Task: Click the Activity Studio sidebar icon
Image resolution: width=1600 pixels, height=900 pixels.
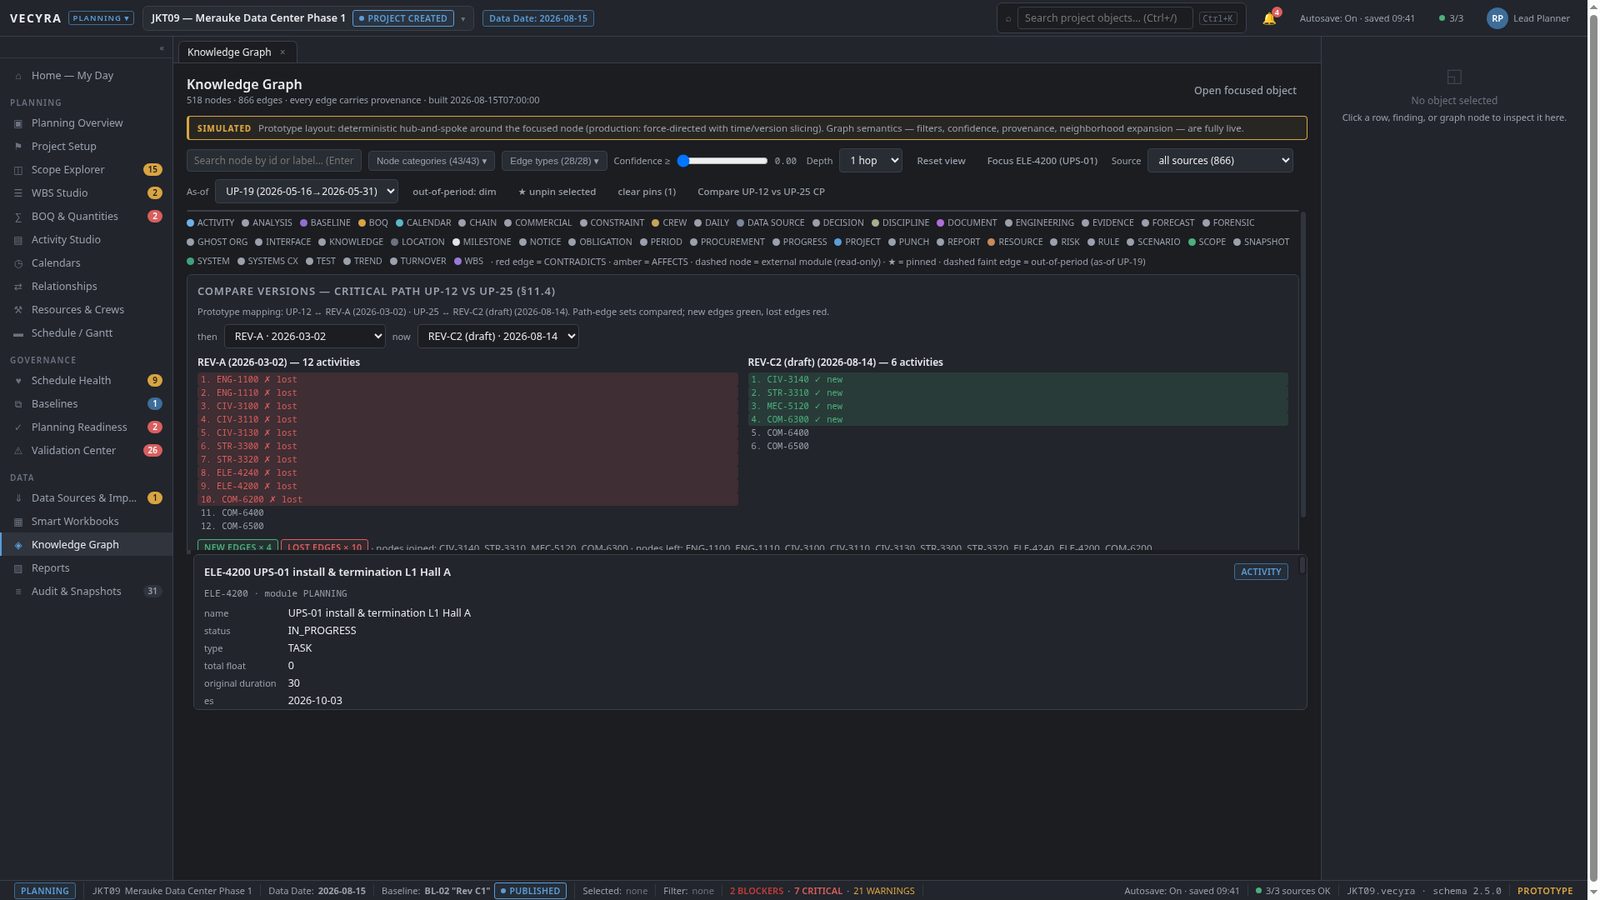Action: tap(18, 240)
